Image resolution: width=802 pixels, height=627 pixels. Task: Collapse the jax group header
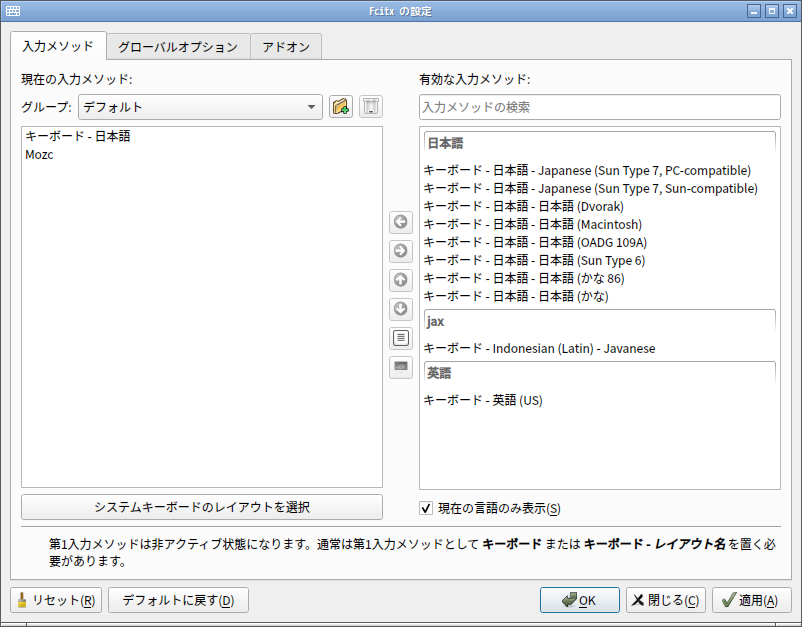(599, 321)
